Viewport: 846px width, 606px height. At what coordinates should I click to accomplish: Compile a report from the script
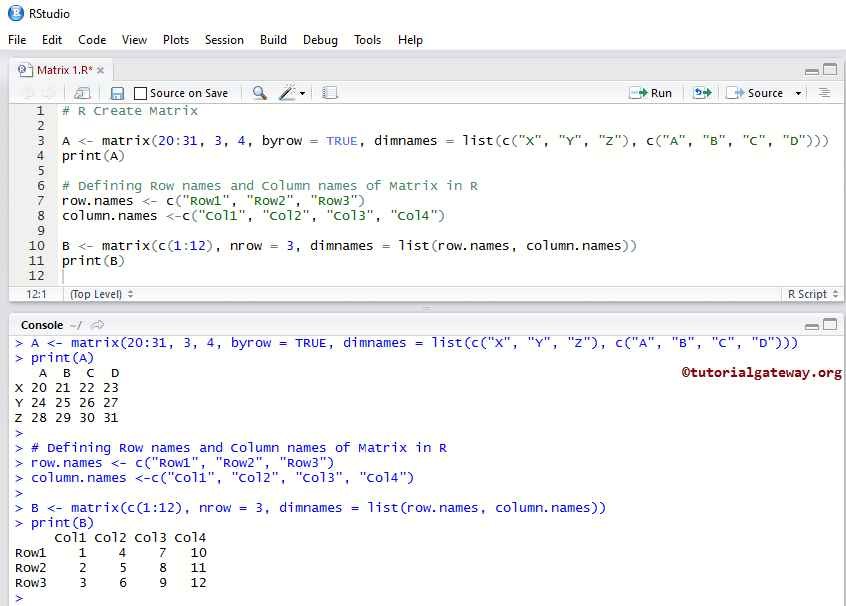click(330, 92)
